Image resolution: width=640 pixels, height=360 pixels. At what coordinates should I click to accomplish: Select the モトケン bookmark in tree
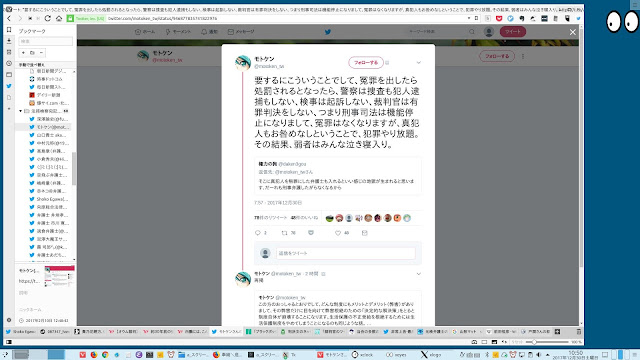pyautogui.click(x=49, y=127)
